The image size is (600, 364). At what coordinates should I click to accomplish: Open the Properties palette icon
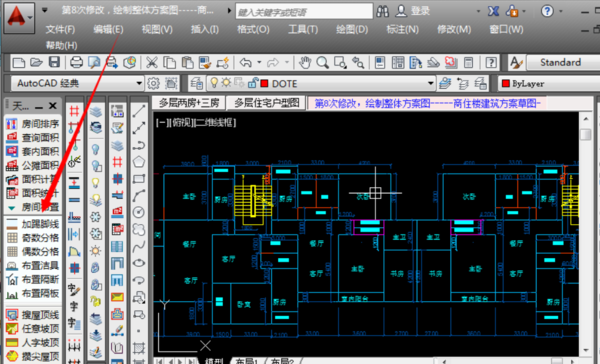(380, 62)
